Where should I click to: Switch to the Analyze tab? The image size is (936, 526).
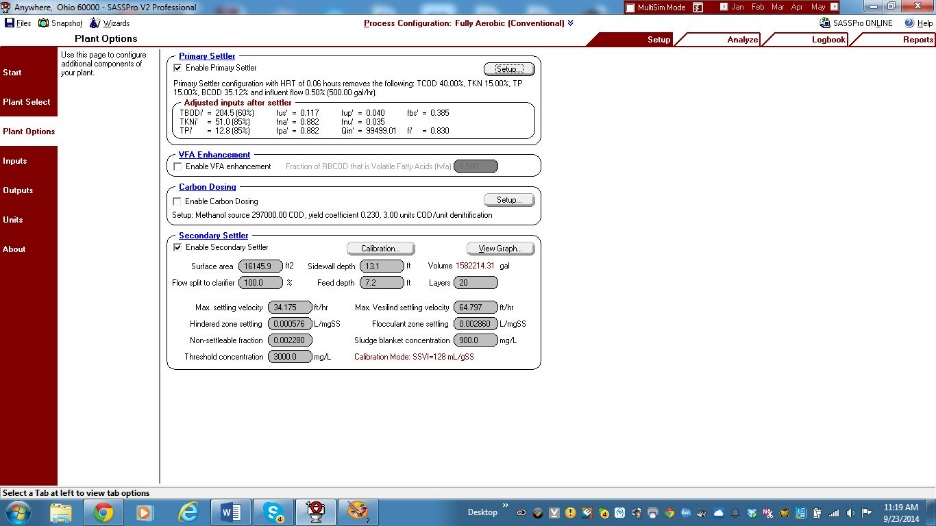742,40
